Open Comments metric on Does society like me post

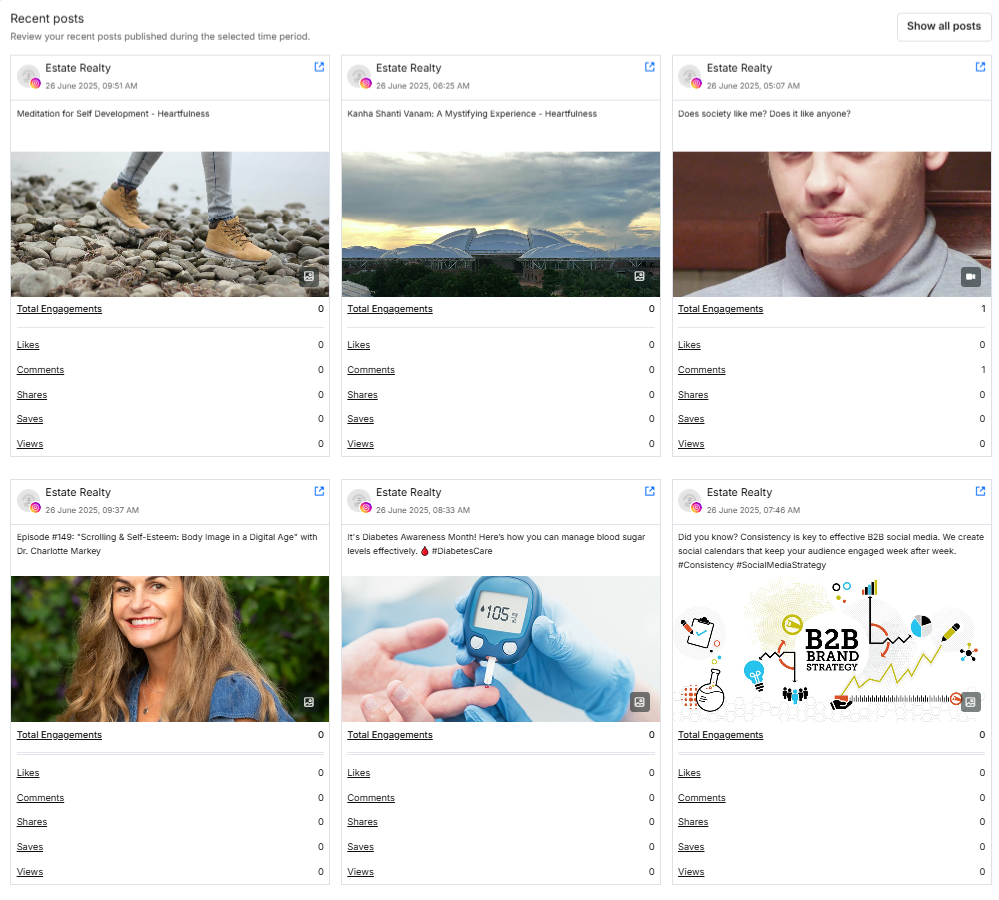(701, 369)
